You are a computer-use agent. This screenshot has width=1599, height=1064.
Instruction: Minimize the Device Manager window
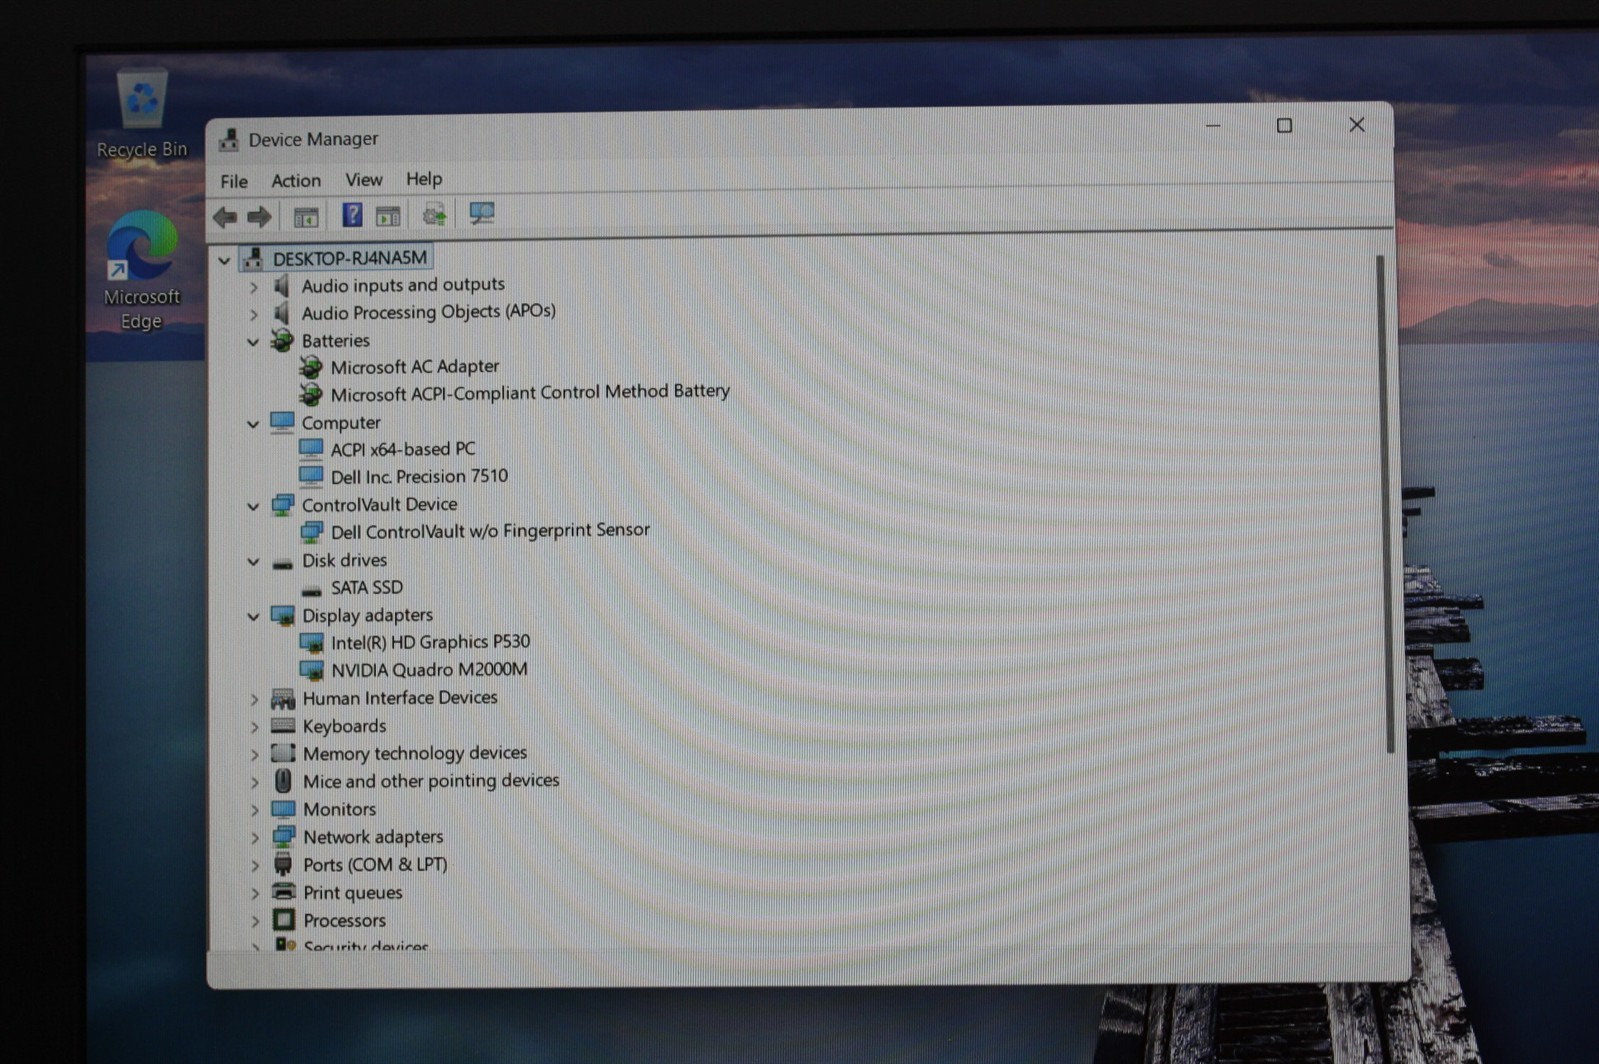point(1213,127)
